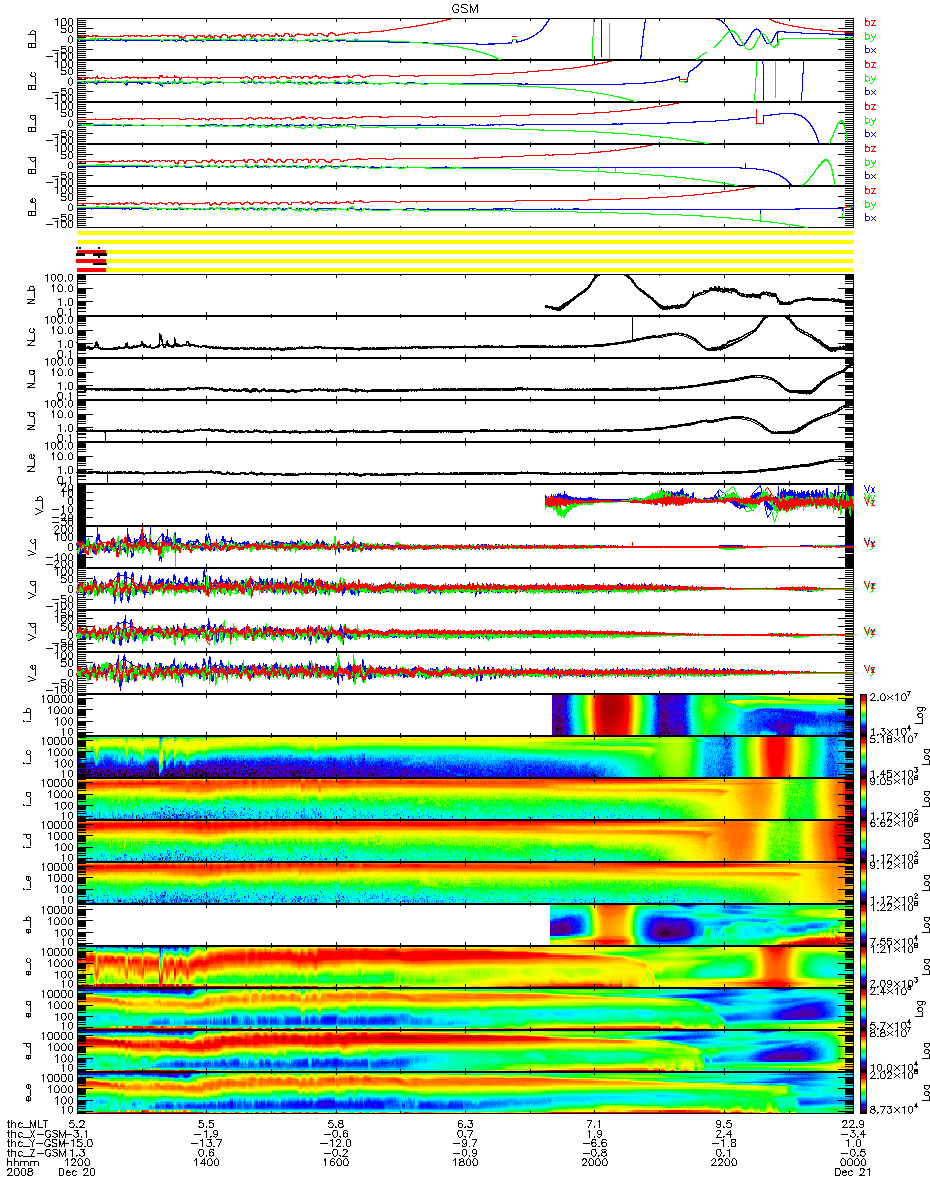The height and width of the screenshot is (1200, 930).
Task: Click the 1200 time tick label
Action: pos(78,1165)
